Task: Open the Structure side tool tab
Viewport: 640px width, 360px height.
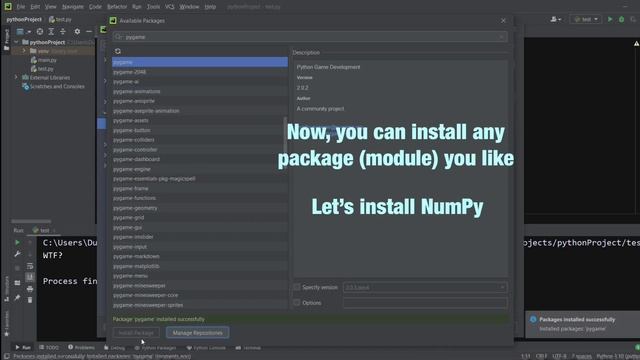Action: (7, 289)
